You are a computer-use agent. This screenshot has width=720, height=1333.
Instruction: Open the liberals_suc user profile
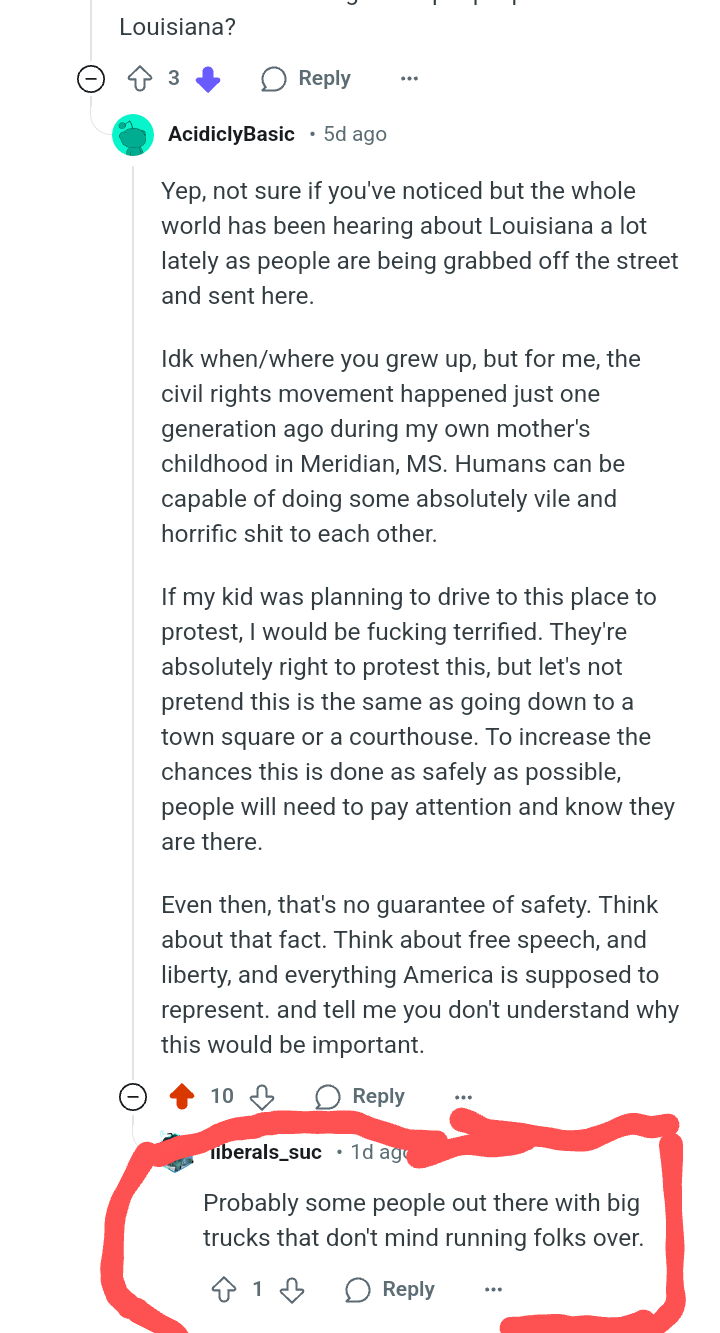click(266, 1152)
